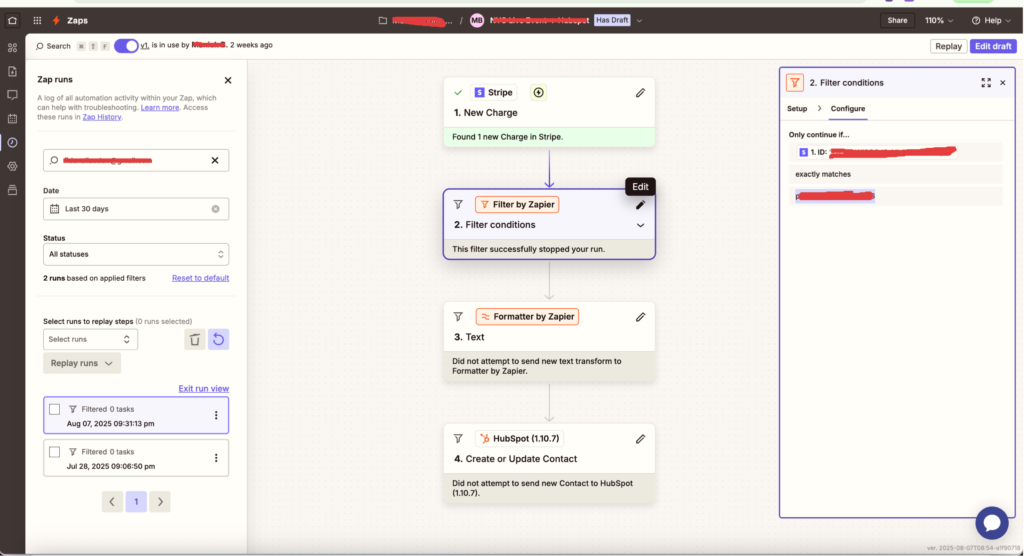
Task: Go to next page of runs
Action: tap(160, 502)
